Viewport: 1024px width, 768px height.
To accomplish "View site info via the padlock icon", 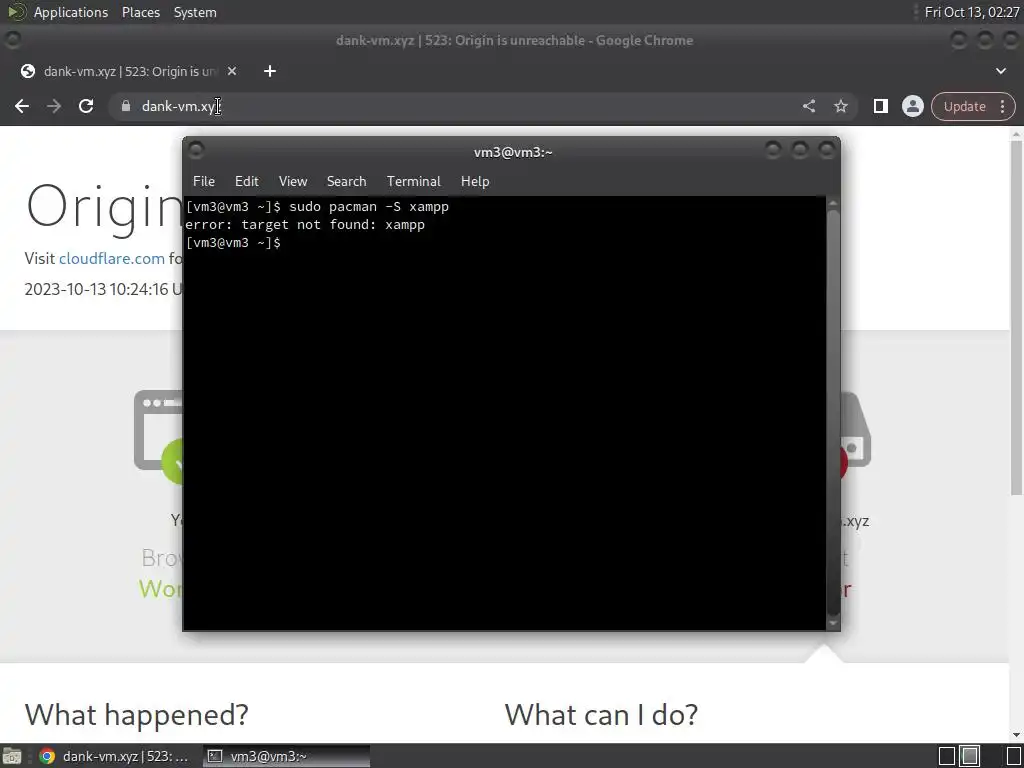I will click(x=126, y=106).
